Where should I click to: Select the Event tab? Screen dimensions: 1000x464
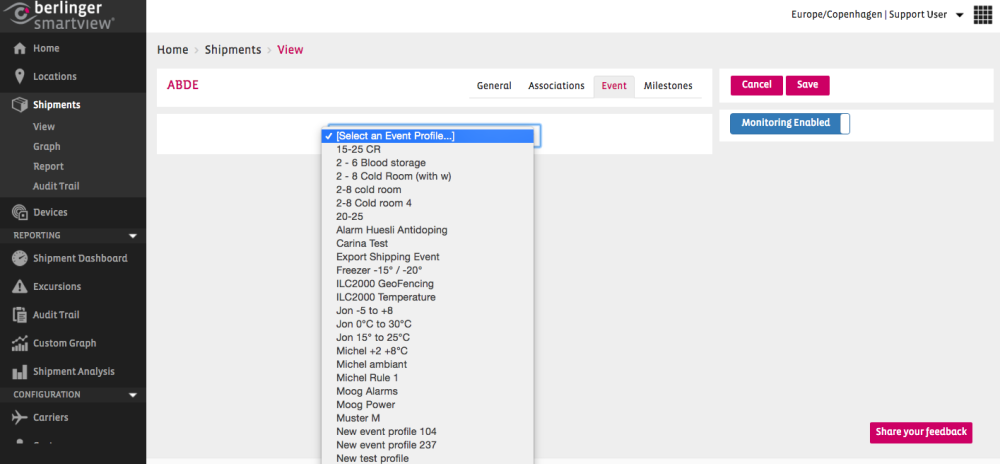(614, 86)
